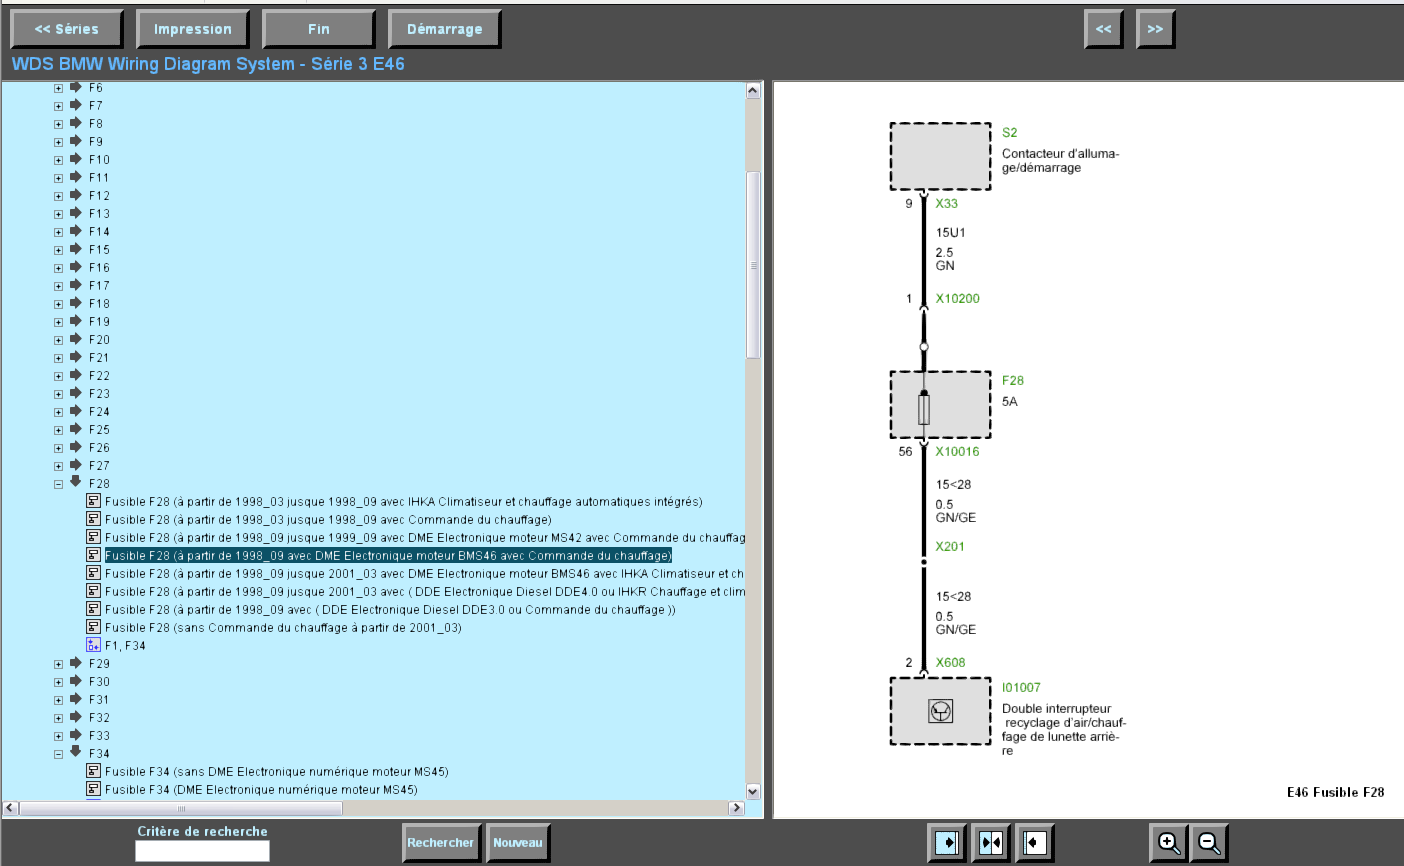
Task: Open the X33 connector link
Action: [x=947, y=203]
